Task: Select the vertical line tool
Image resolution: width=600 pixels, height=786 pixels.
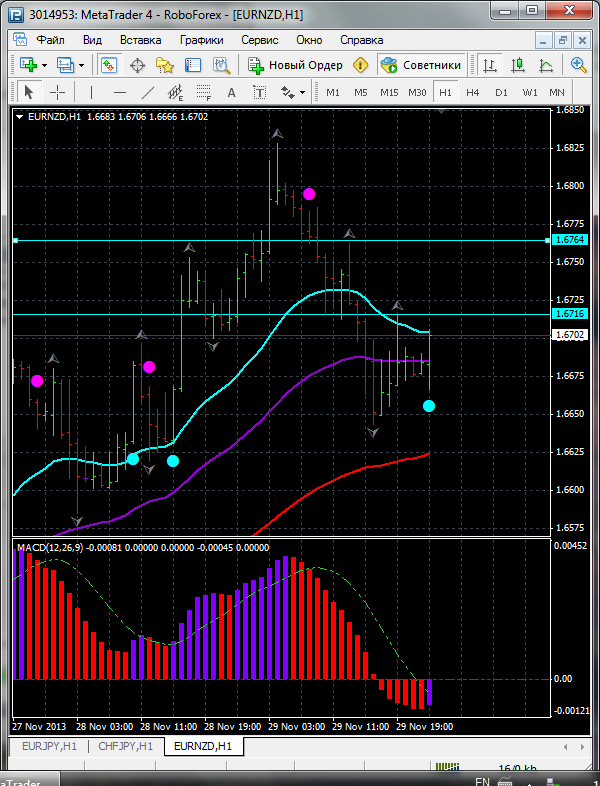Action: tap(91, 92)
